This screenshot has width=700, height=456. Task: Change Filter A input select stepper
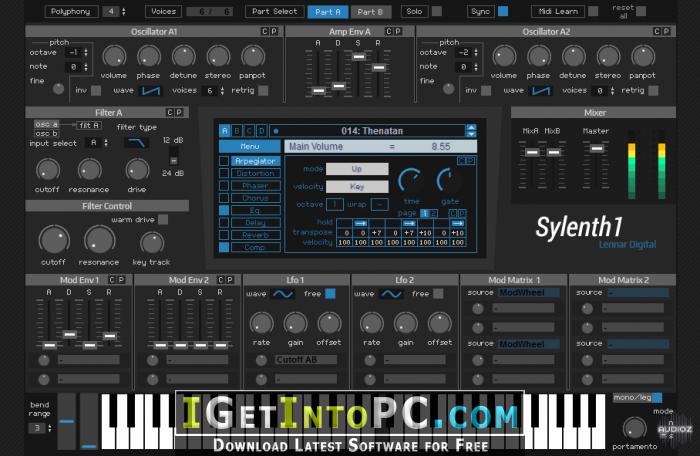pos(106,143)
